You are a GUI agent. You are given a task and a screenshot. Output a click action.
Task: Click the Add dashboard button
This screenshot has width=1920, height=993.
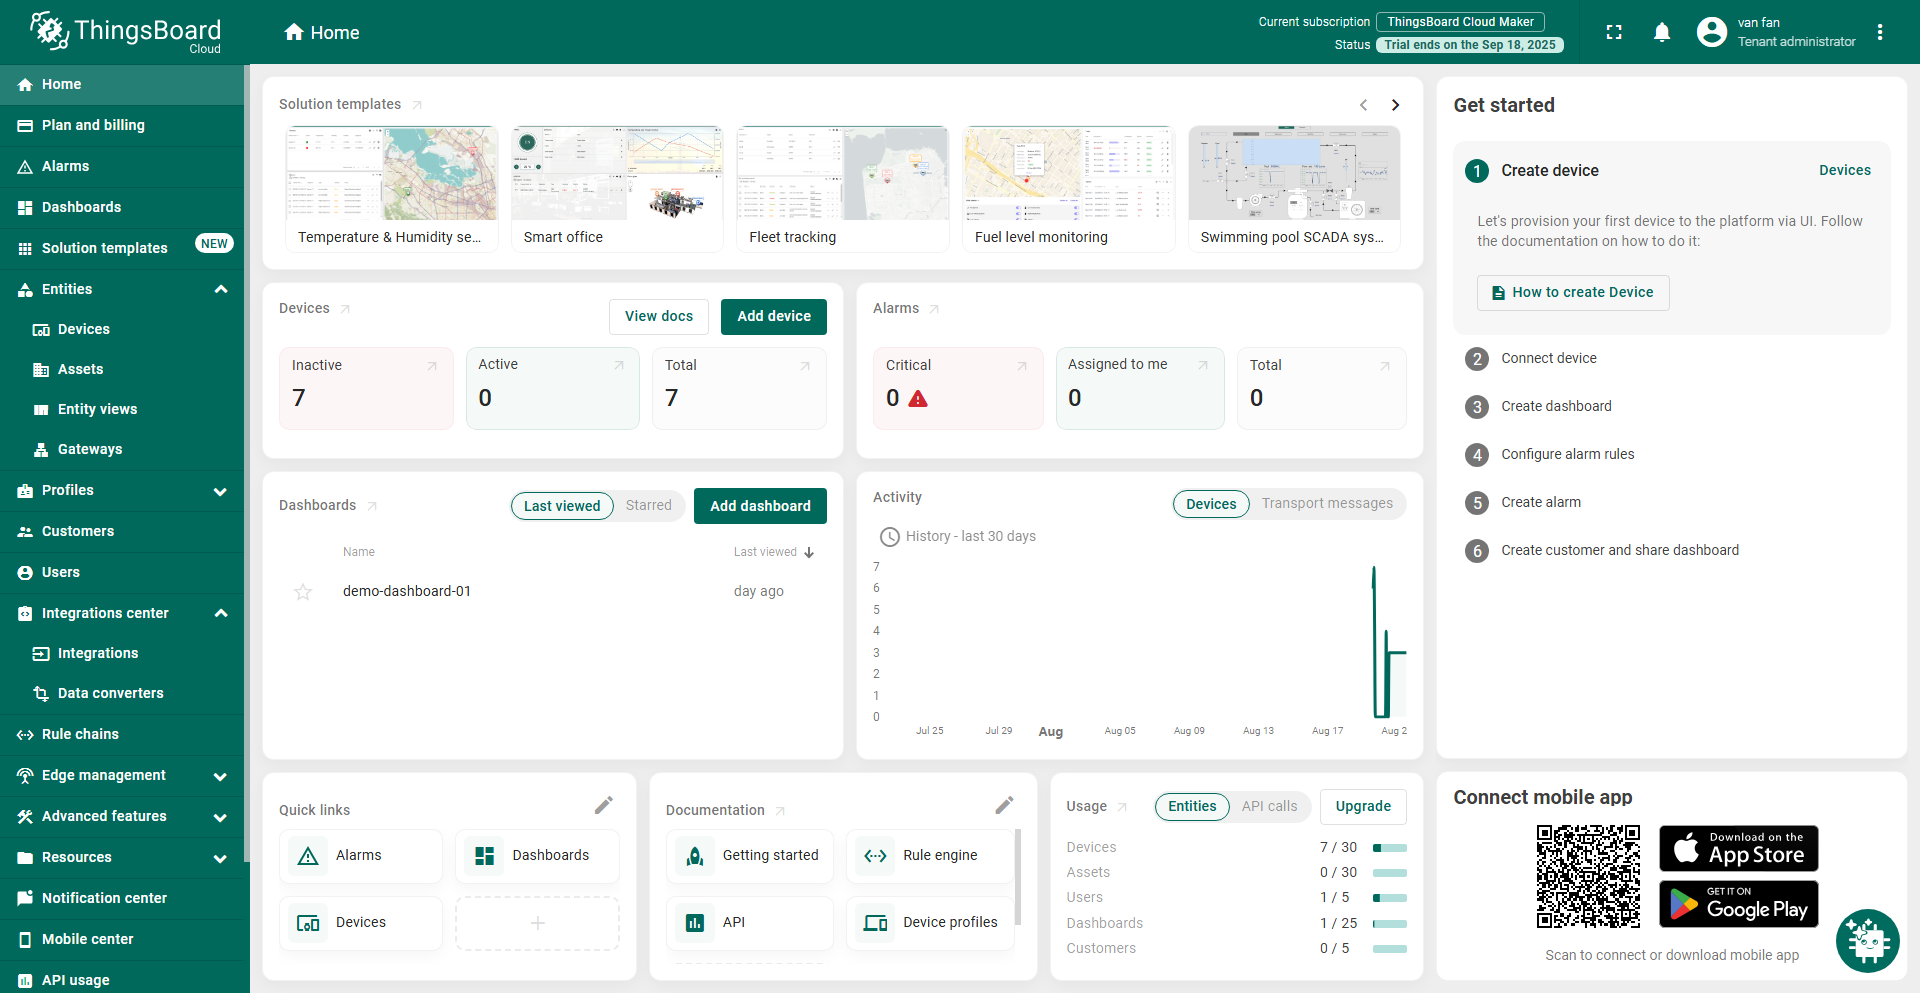click(x=760, y=506)
